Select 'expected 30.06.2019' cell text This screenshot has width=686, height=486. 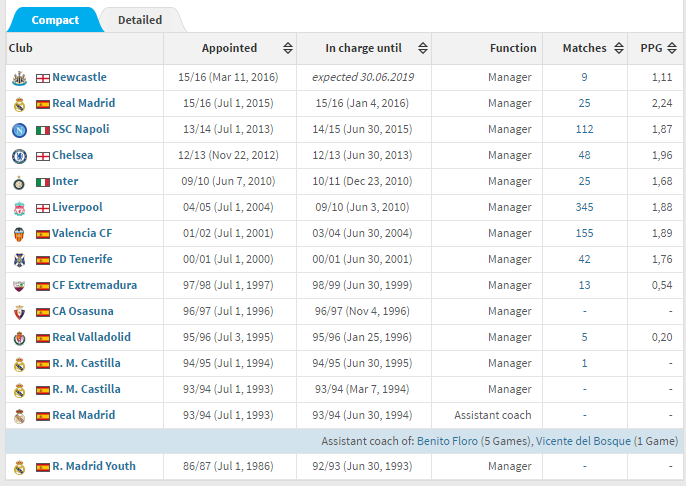click(363, 77)
